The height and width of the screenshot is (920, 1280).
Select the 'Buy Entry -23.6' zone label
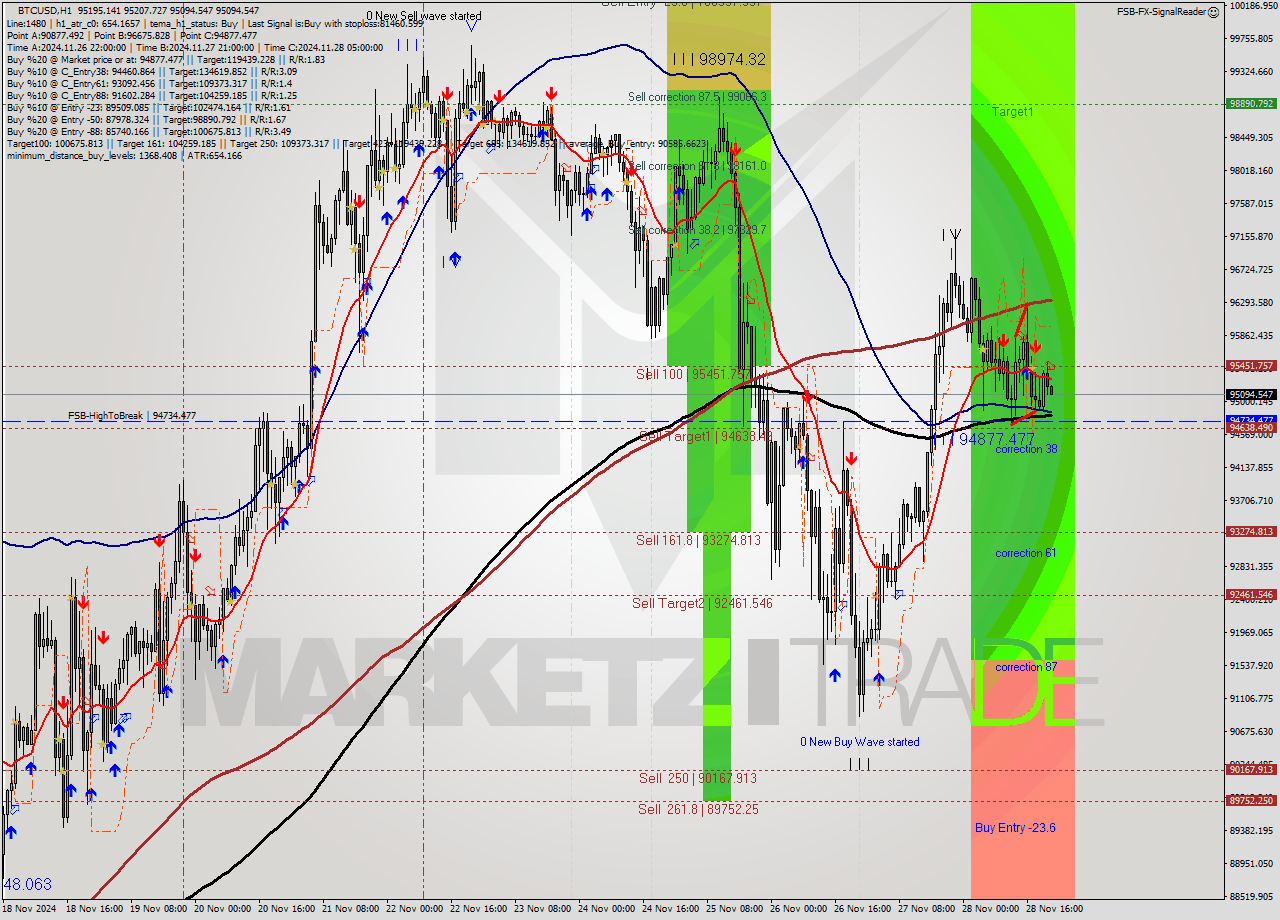pyautogui.click(x=1015, y=828)
